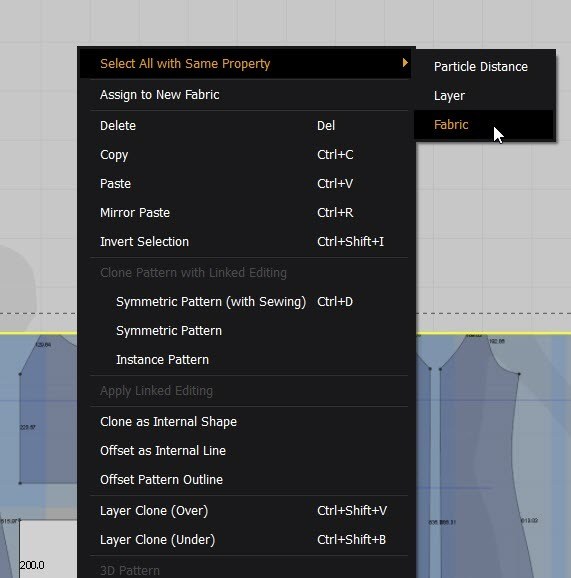Viewport: 571px width, 578px height.
Task: Choose Delete from the context menu
Action: coord(246,126)
